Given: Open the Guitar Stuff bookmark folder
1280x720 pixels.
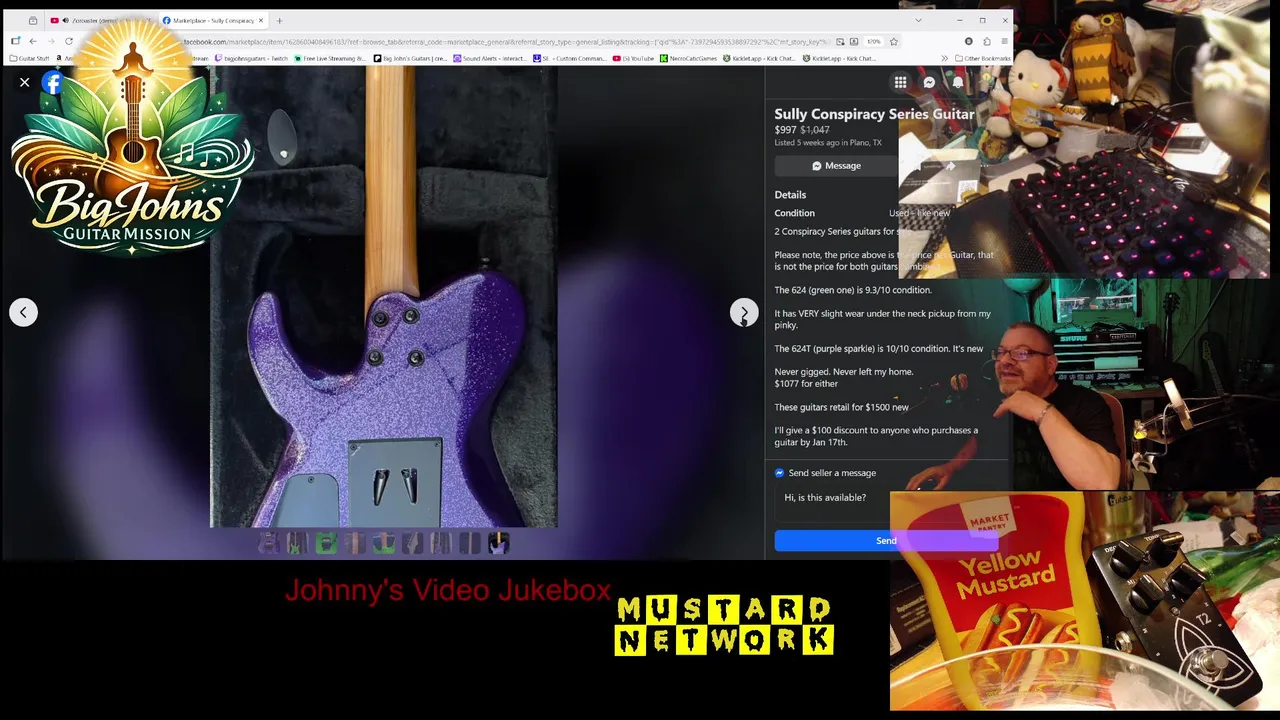Looking at the screenshot, I should (29, 58).
